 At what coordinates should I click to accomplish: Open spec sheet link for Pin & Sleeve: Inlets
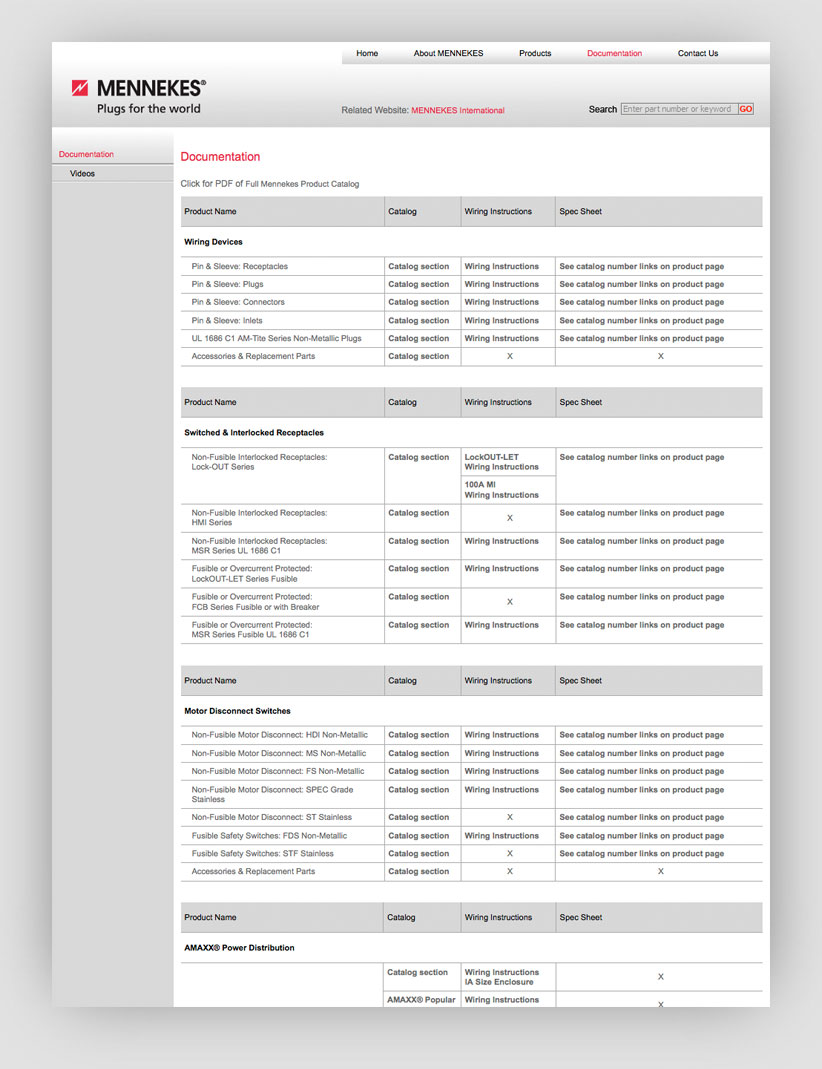641,321
